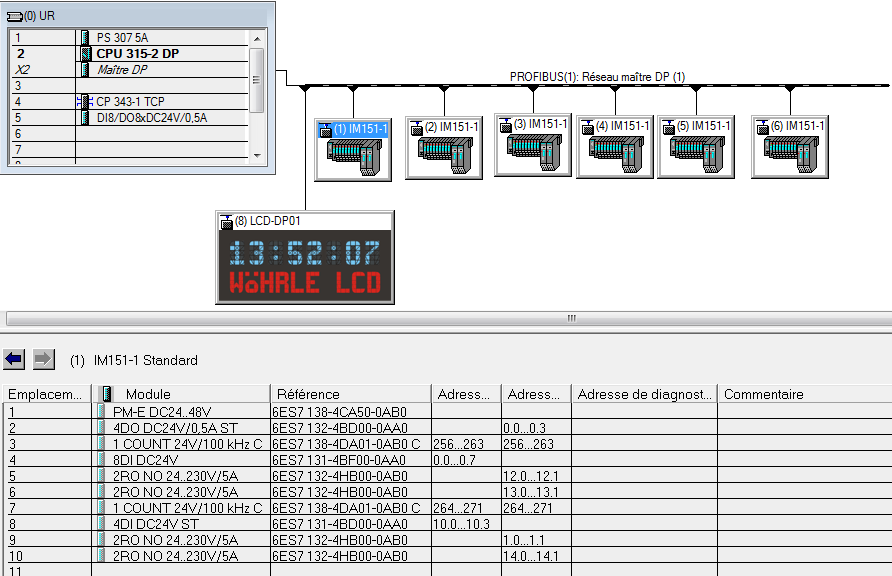Click the Commentaire column header
This screenshot has height=576, width=892.
tap(764, 394)
